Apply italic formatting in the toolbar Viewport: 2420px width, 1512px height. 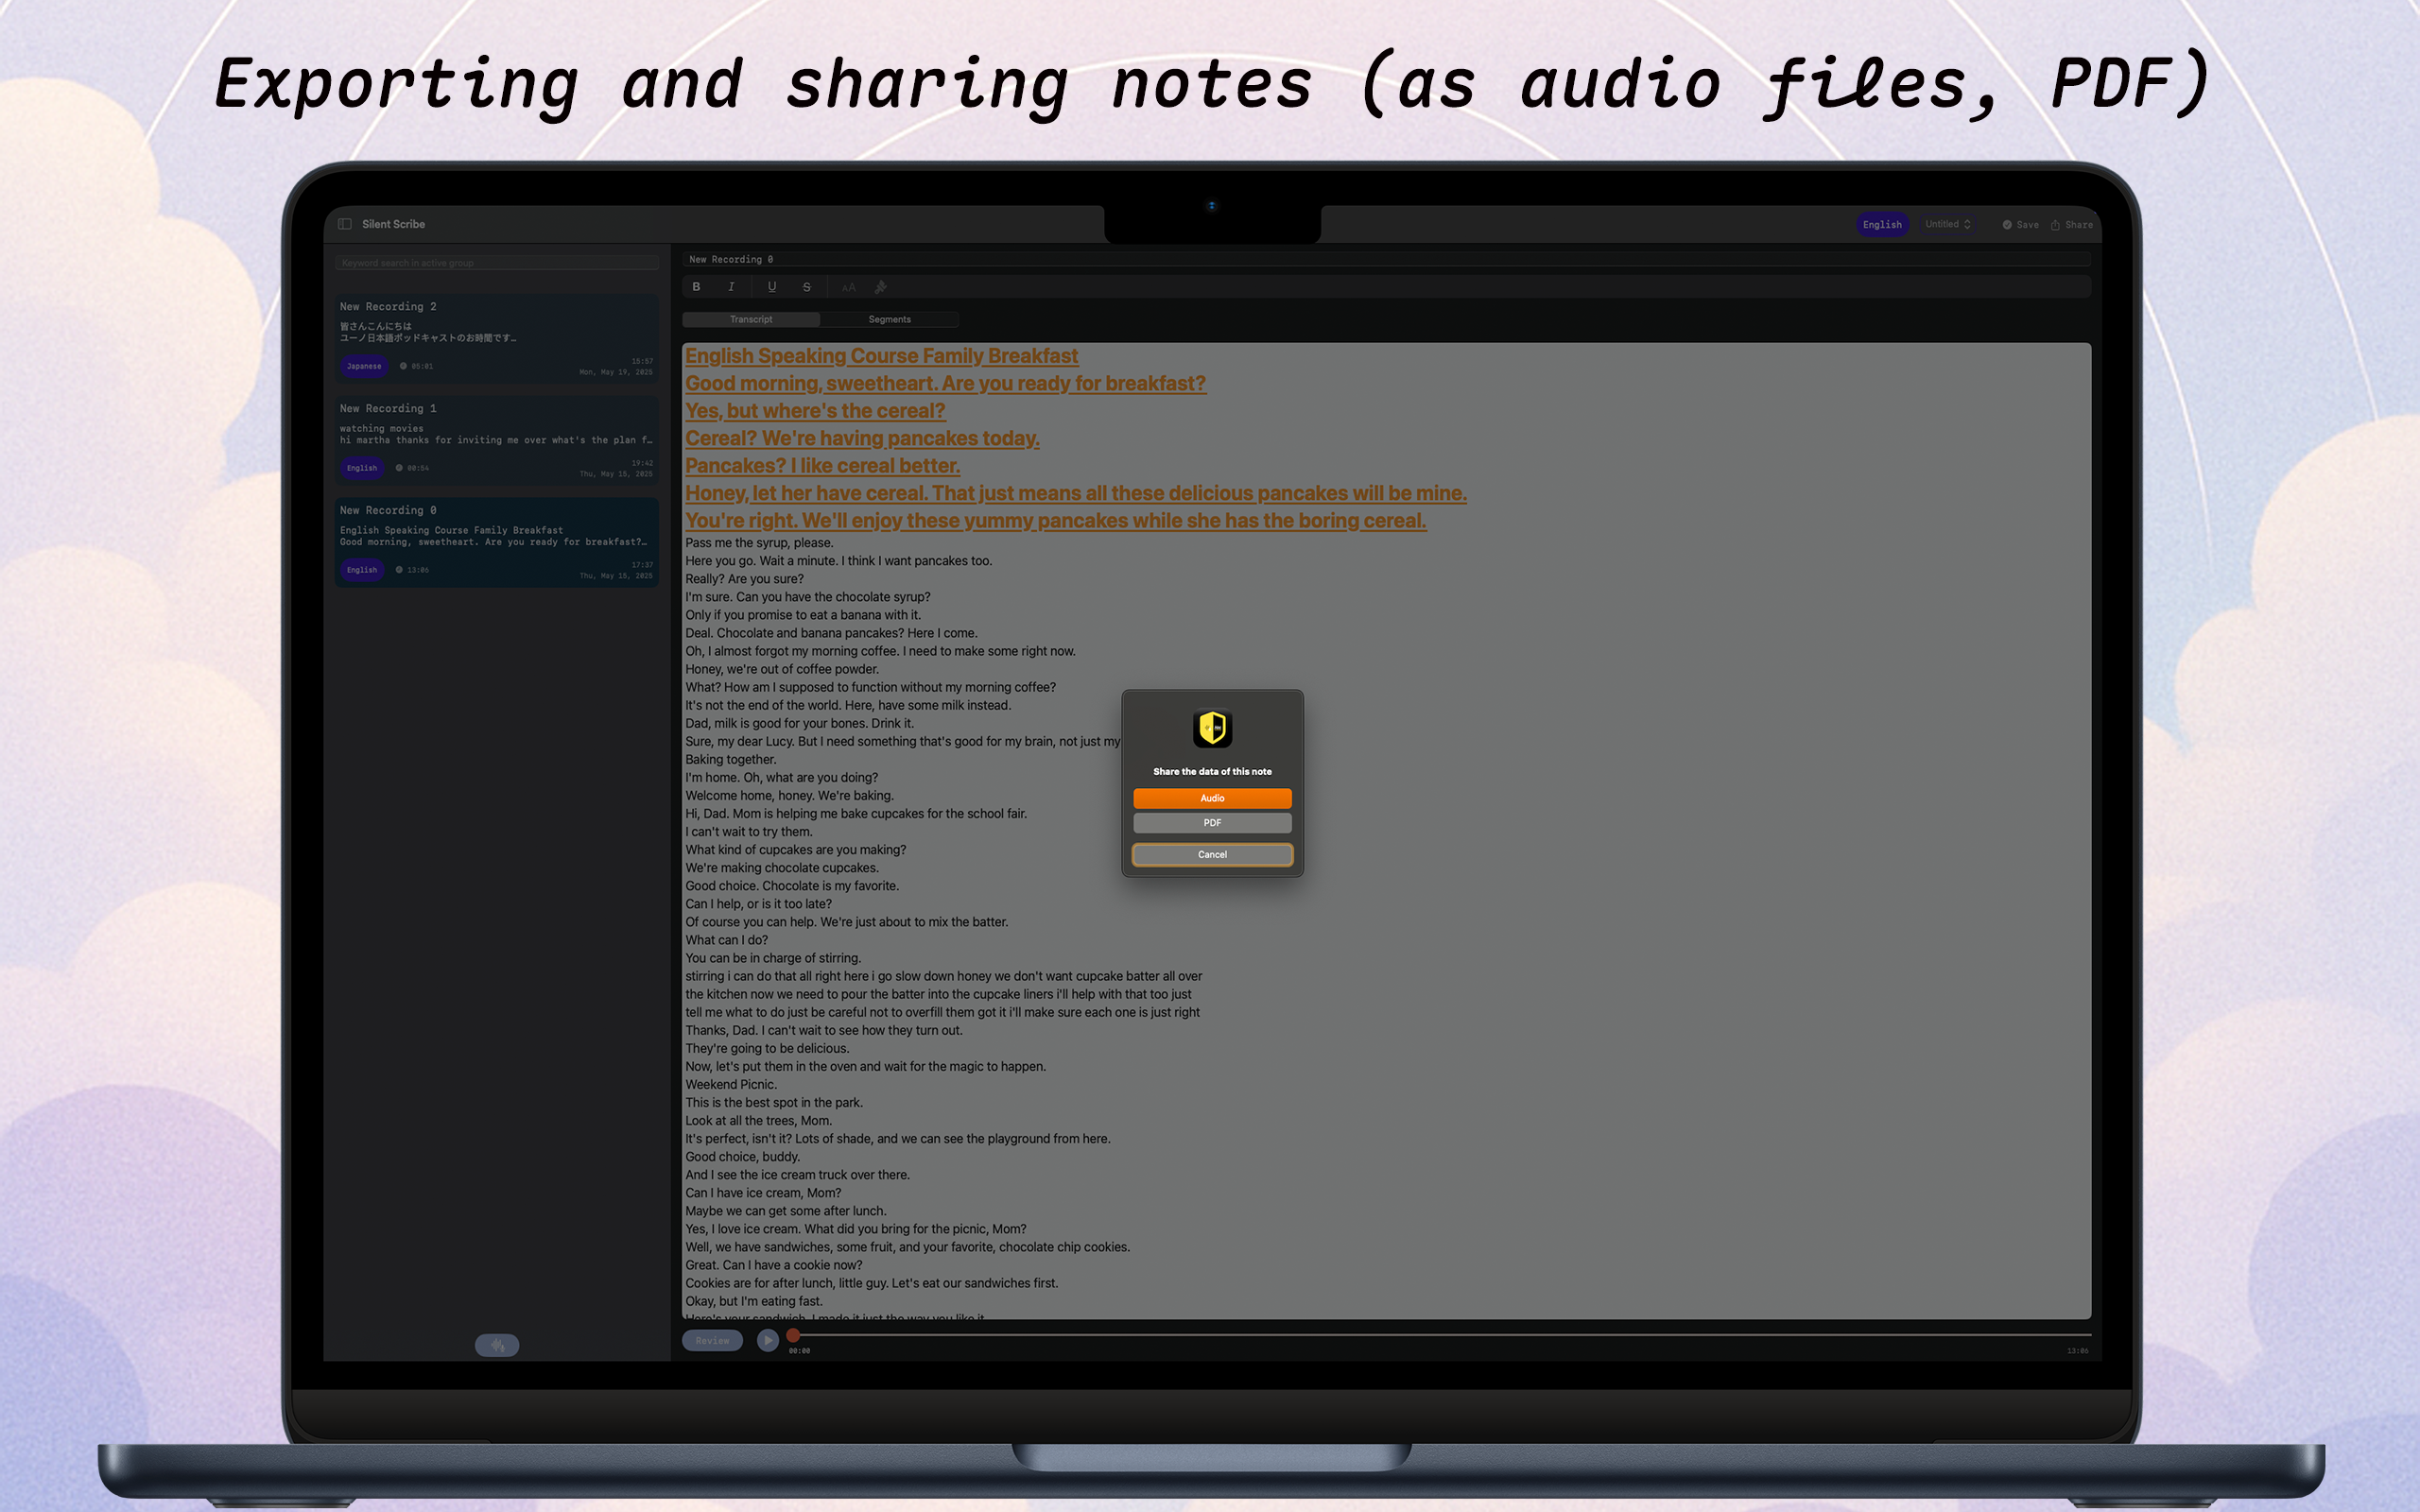[x=732, y=287]
